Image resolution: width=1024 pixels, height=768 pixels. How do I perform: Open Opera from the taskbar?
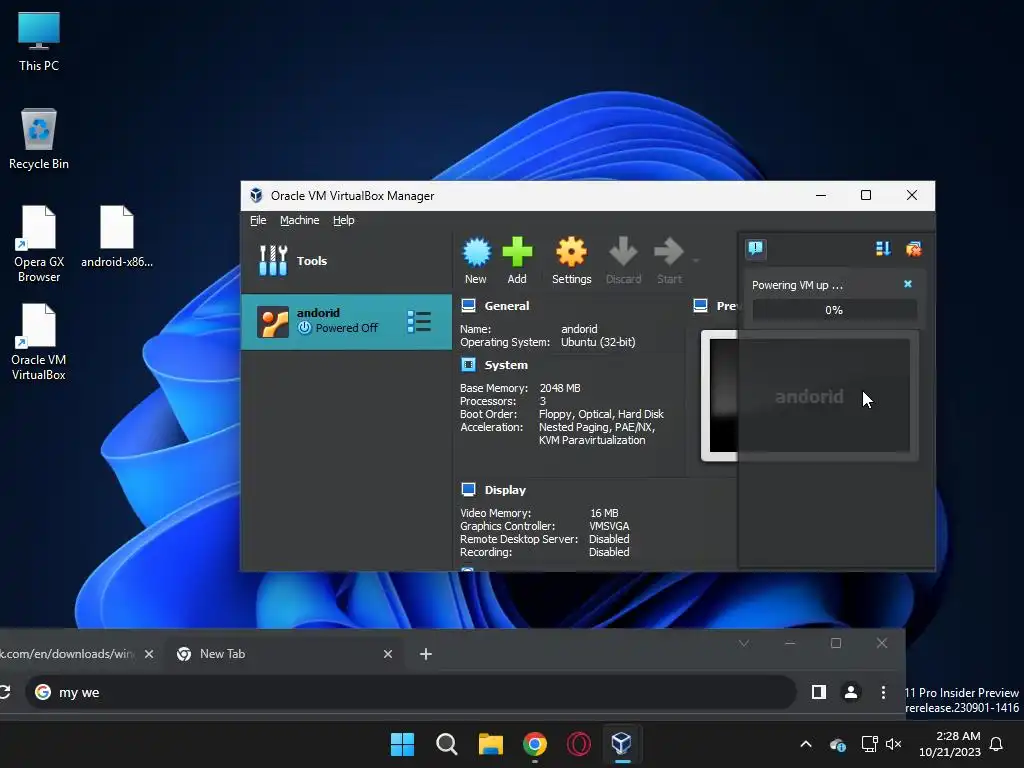(x=579, y=744)
